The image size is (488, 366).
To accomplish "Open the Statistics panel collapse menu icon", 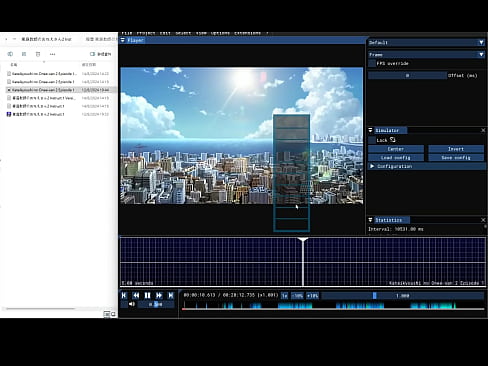I will 370,220.
